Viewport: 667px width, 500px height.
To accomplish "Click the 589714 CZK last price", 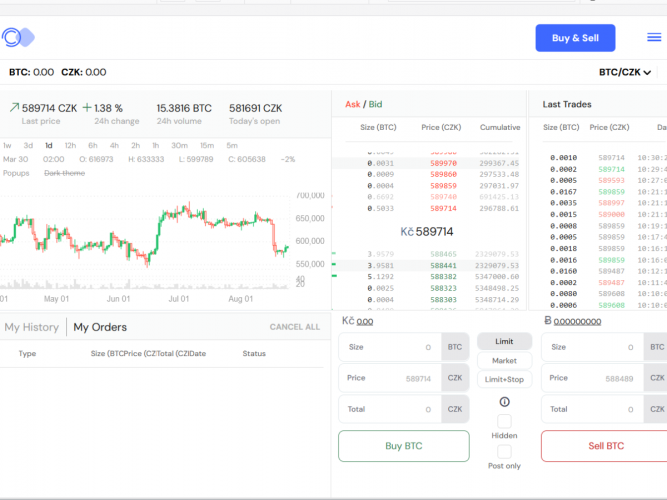I will coord(49,108).
